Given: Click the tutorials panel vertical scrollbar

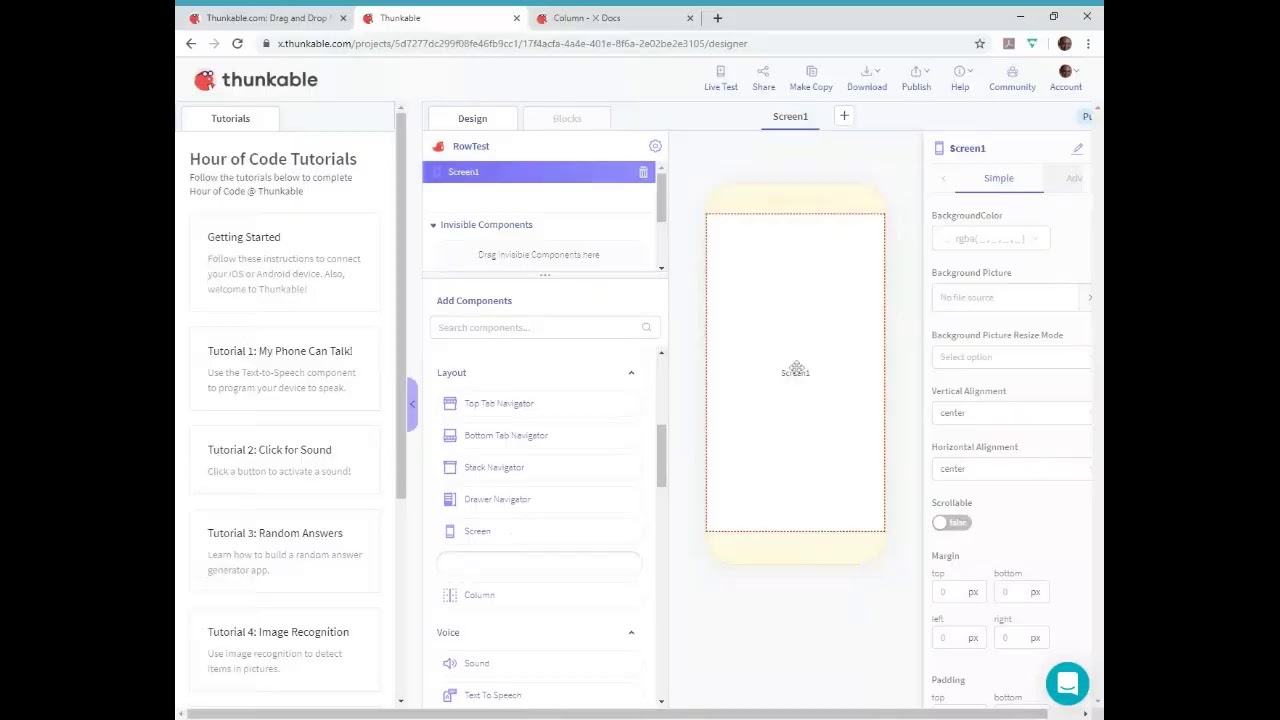Looking at the screenshot, I should pos(401,303).
